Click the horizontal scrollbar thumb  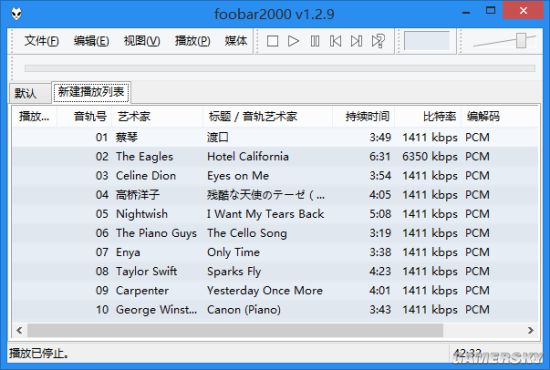click(x=235, y=330)
